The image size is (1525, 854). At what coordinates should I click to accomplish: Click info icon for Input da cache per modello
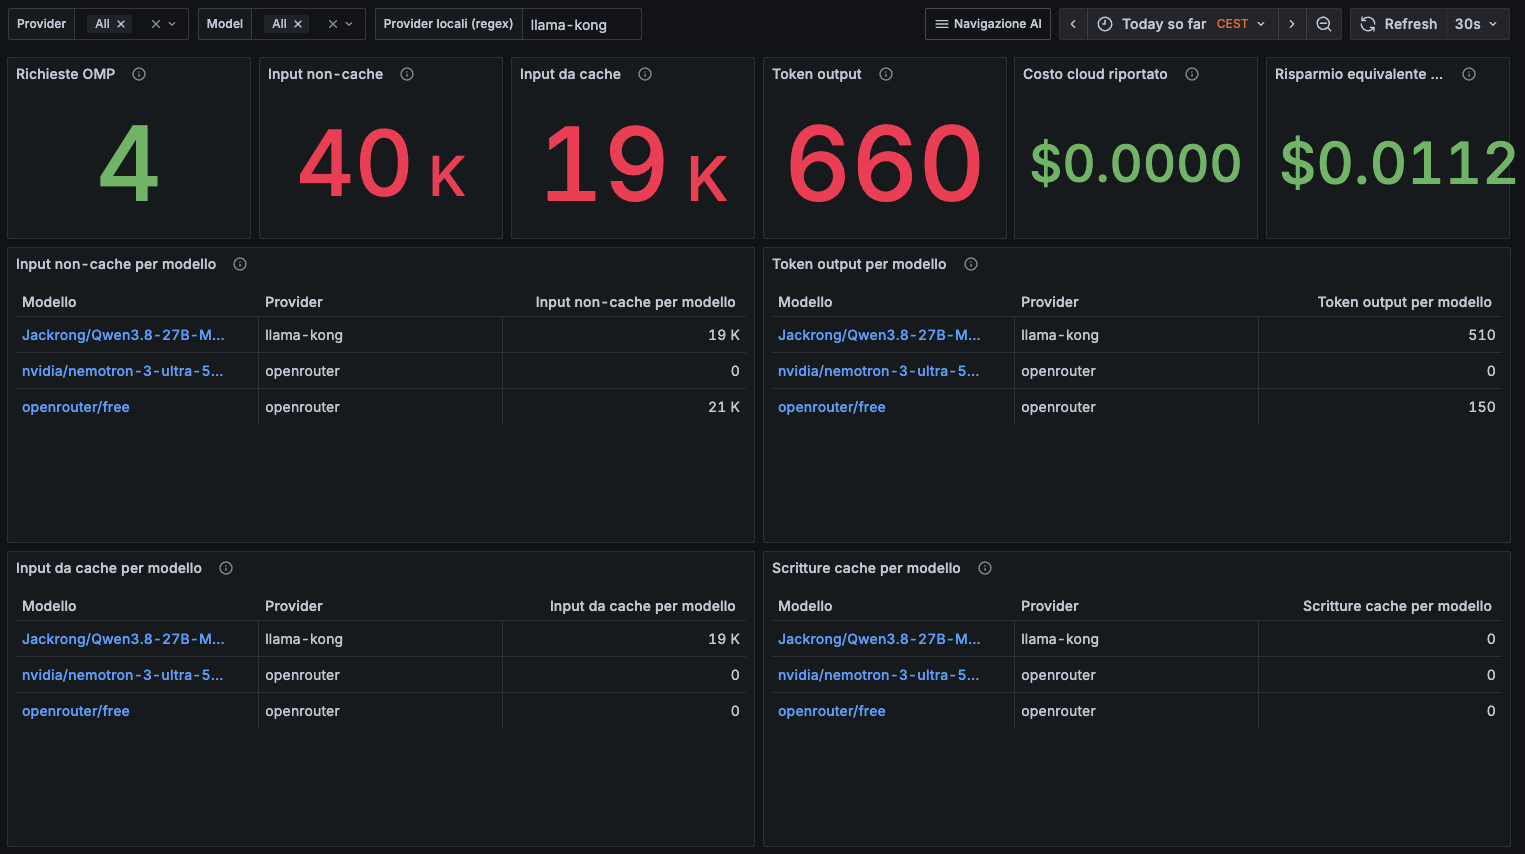(226, 568)
